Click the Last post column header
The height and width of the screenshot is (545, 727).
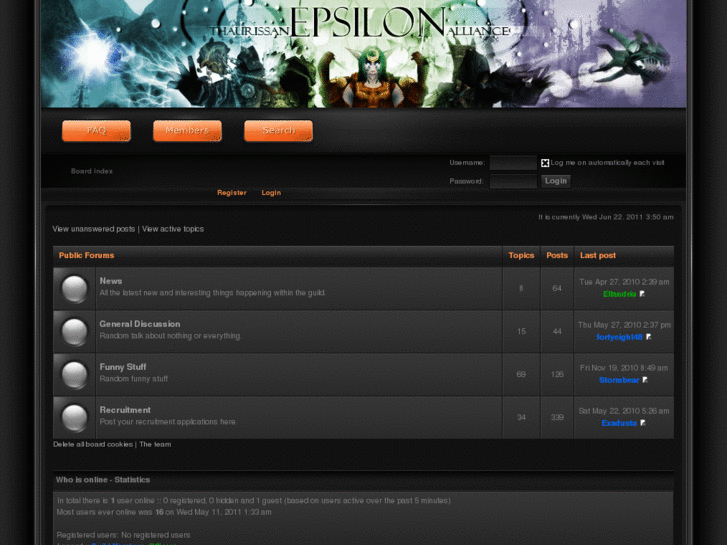(598, 255)
